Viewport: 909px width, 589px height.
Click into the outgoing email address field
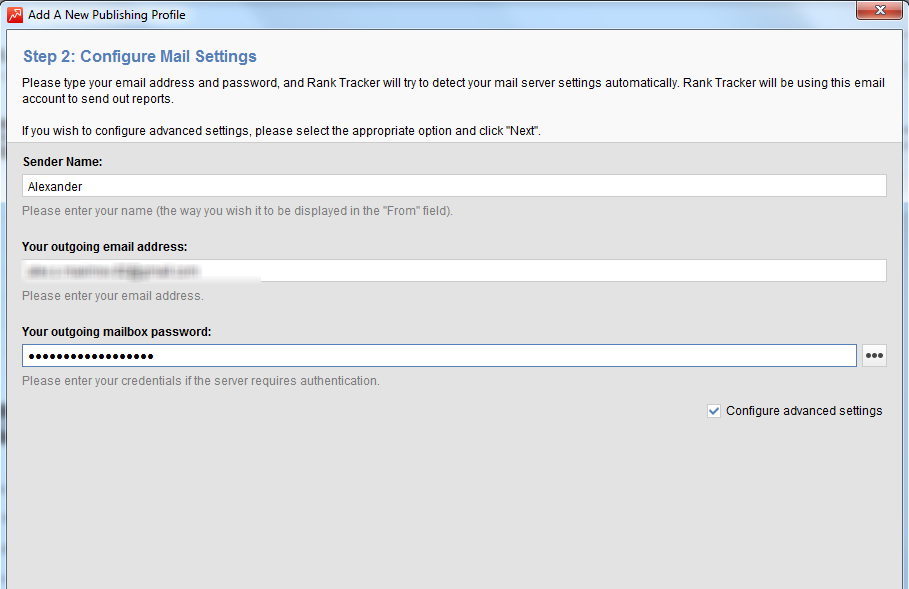tap(454, 271)
